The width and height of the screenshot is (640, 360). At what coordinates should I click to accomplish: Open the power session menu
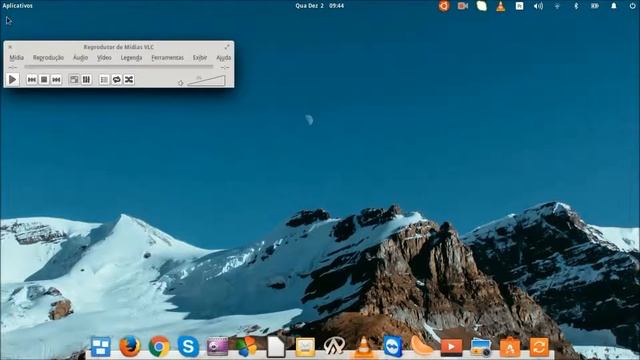click(632, 6)
